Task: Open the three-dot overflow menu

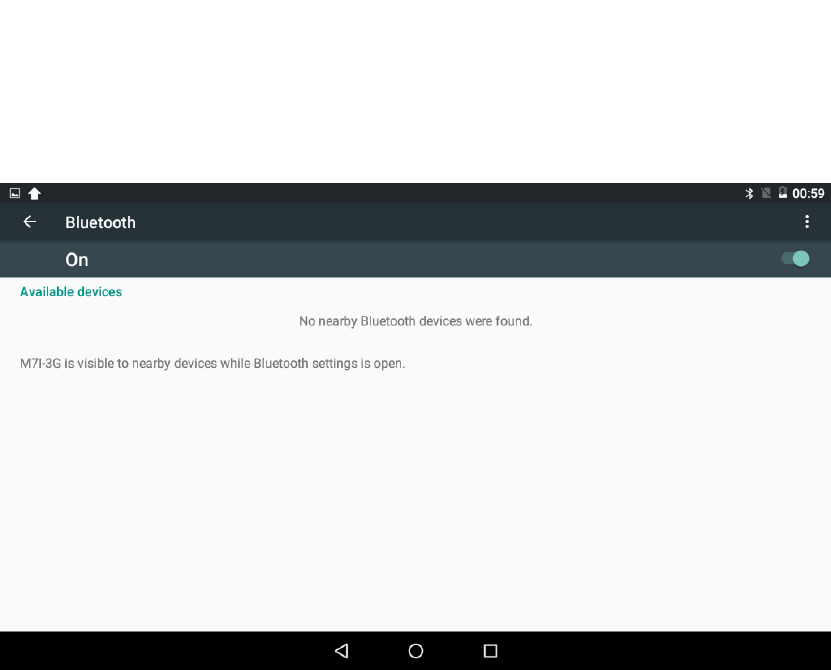Action: pyautogui.click(x=807, y=222)
